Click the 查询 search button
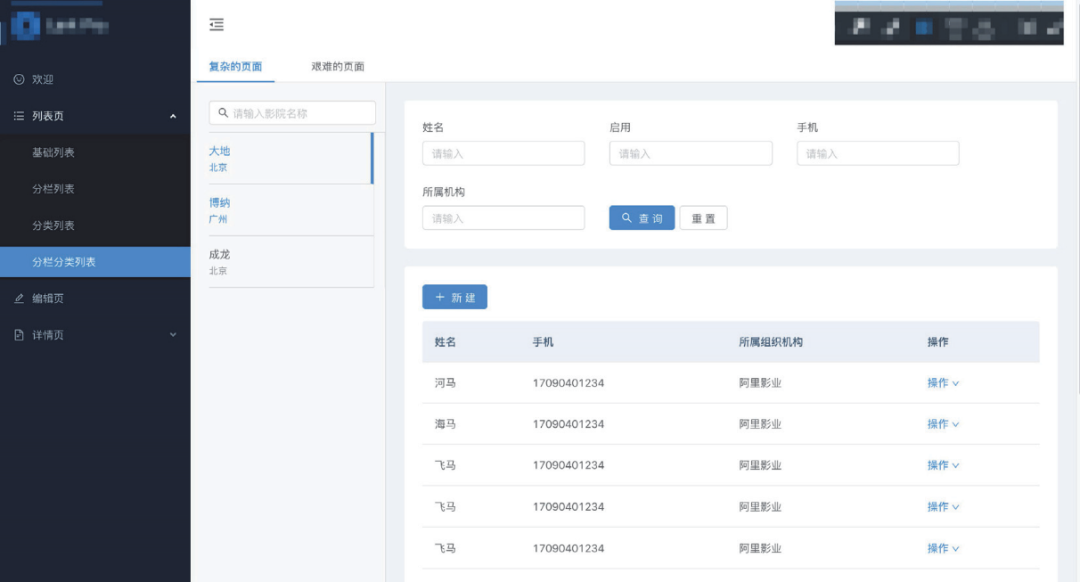 (x=642, y=218)
